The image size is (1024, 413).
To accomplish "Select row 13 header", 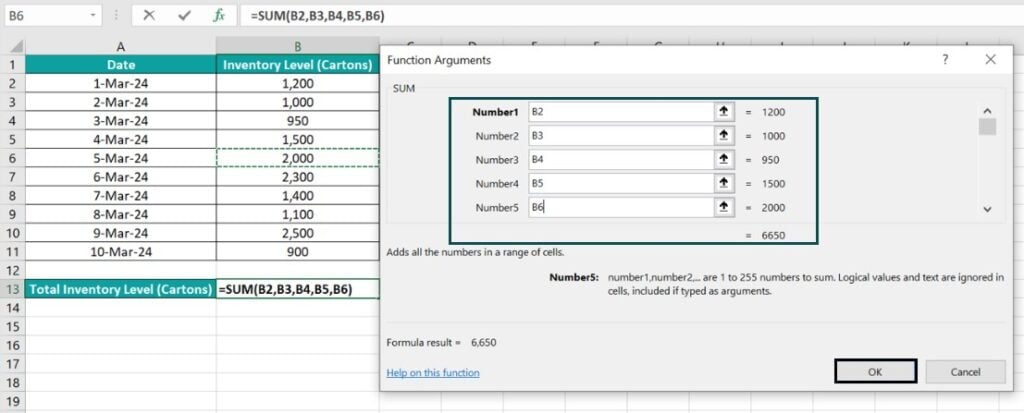I will (14, 289).
